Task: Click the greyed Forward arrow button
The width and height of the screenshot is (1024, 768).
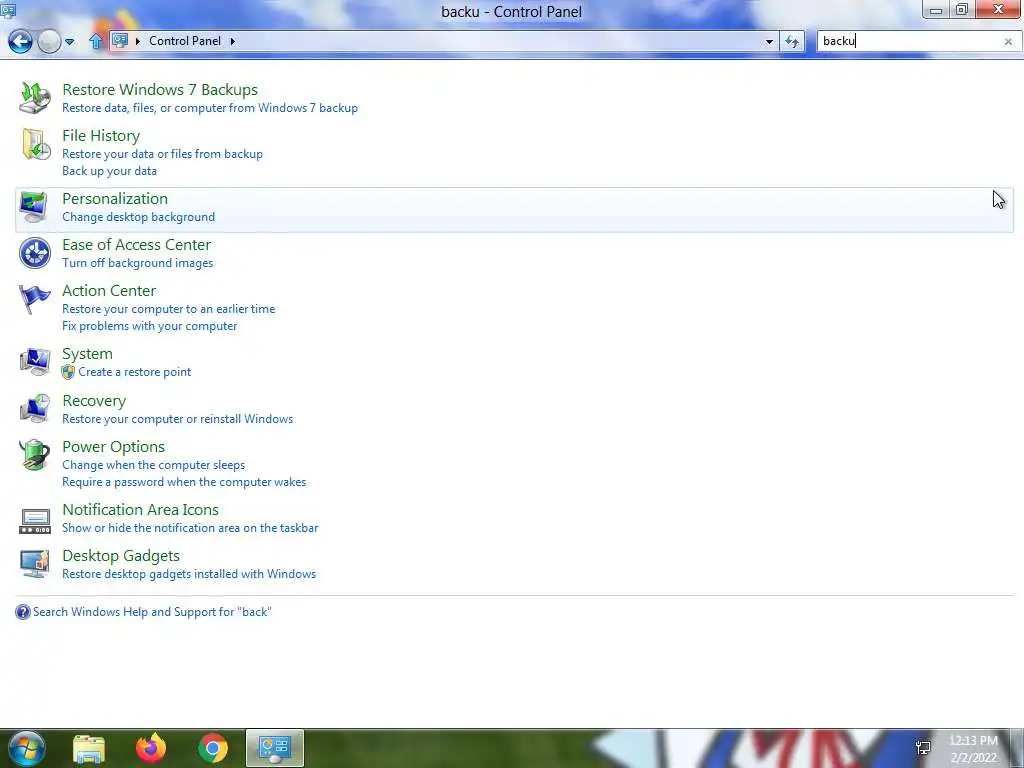Action: pyautogui.click(x=48, y=41)
